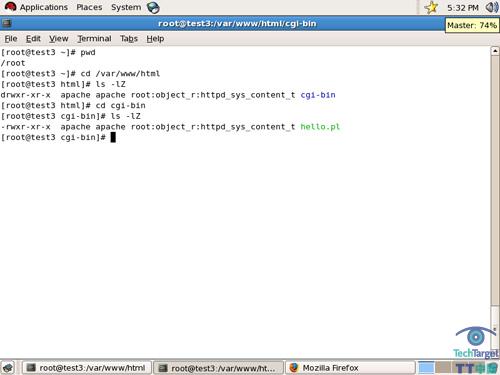
Task: Open the Places menu in top panel
Action: pyautogui.click(x=89, y=7)
